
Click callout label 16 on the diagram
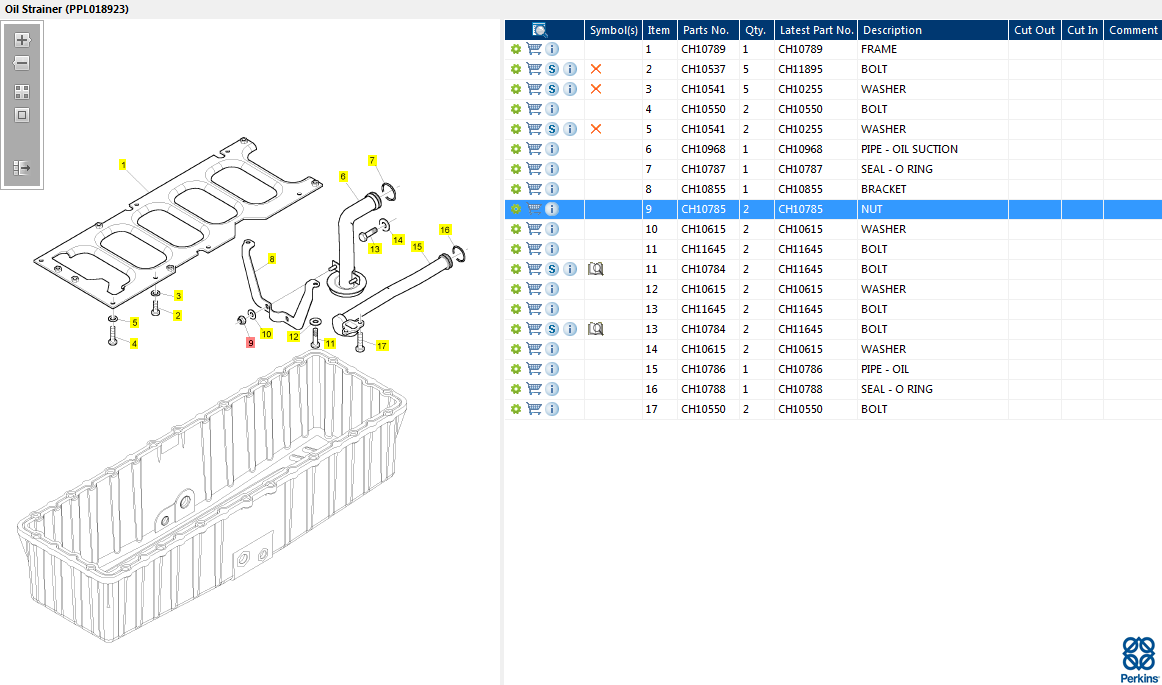coord(445,230)
